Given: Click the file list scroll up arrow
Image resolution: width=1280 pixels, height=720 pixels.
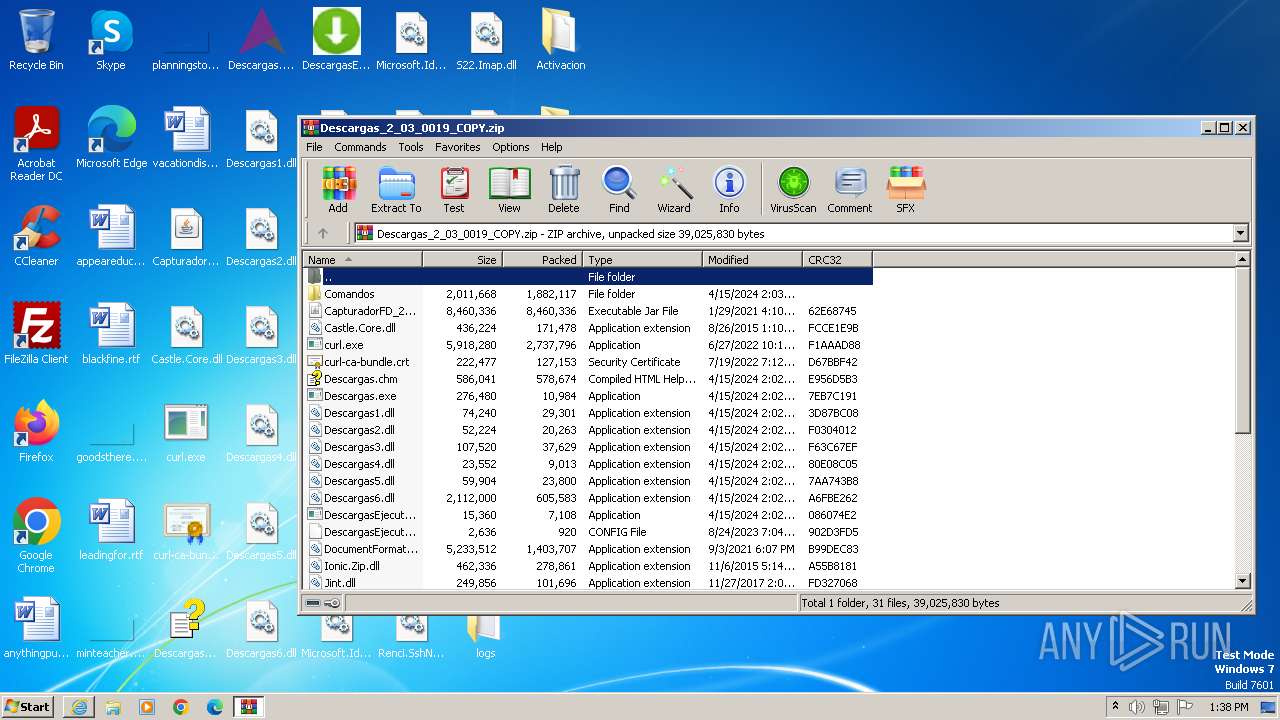Looking at the screenshot, I should [x=1243, y=259].
